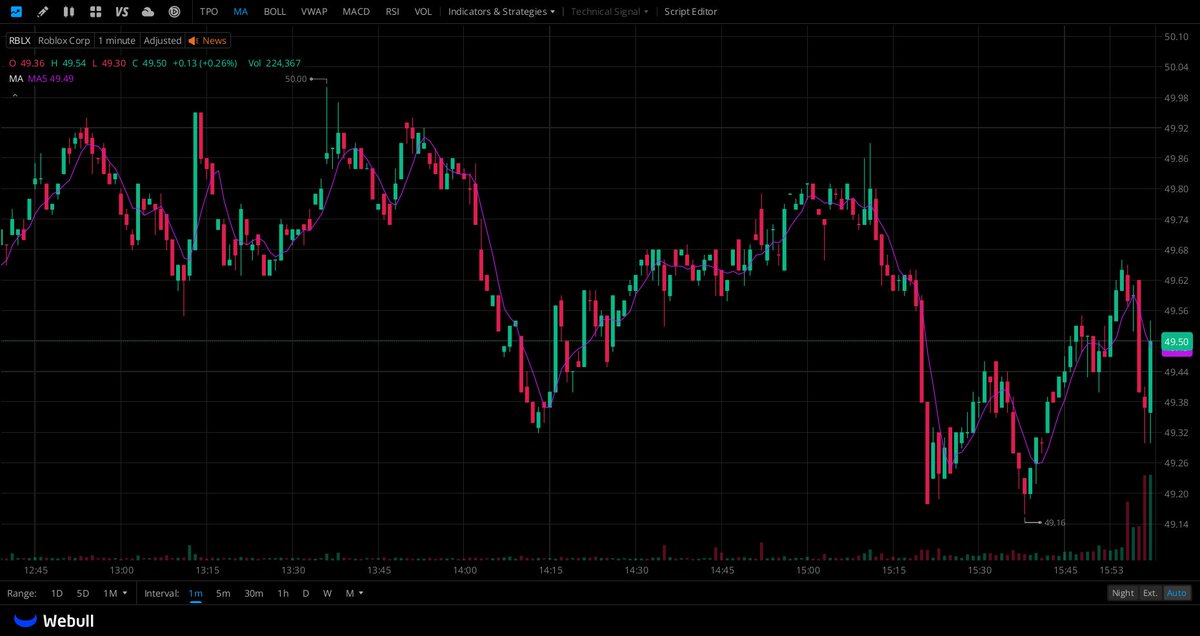Viewport: 1200px width, 636px height.
Task: Select the 30m interval
Action: (x=254, y=593)
